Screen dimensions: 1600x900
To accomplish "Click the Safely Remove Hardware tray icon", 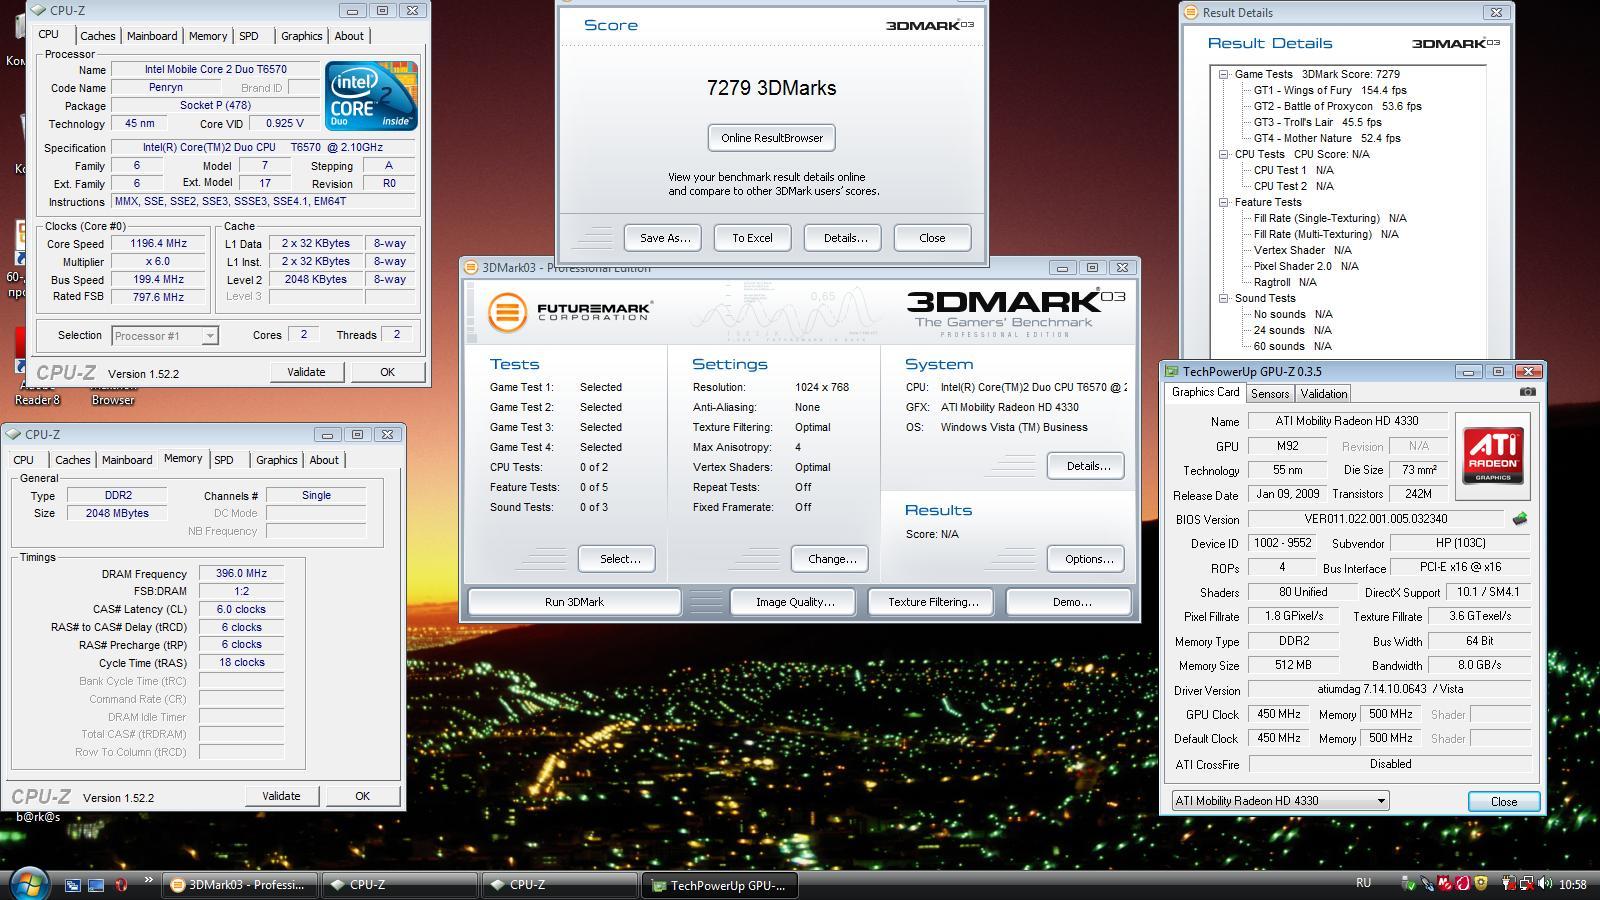I will pyautogui.click(x=1409, y=884).
